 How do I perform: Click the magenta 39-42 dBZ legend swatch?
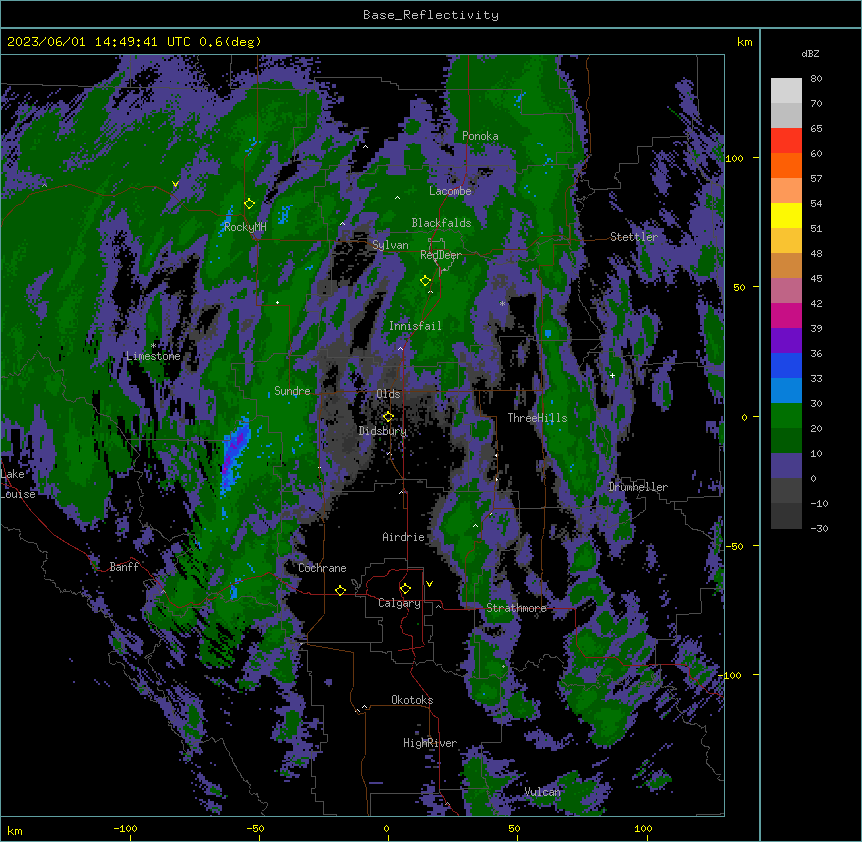click(786, 316)
